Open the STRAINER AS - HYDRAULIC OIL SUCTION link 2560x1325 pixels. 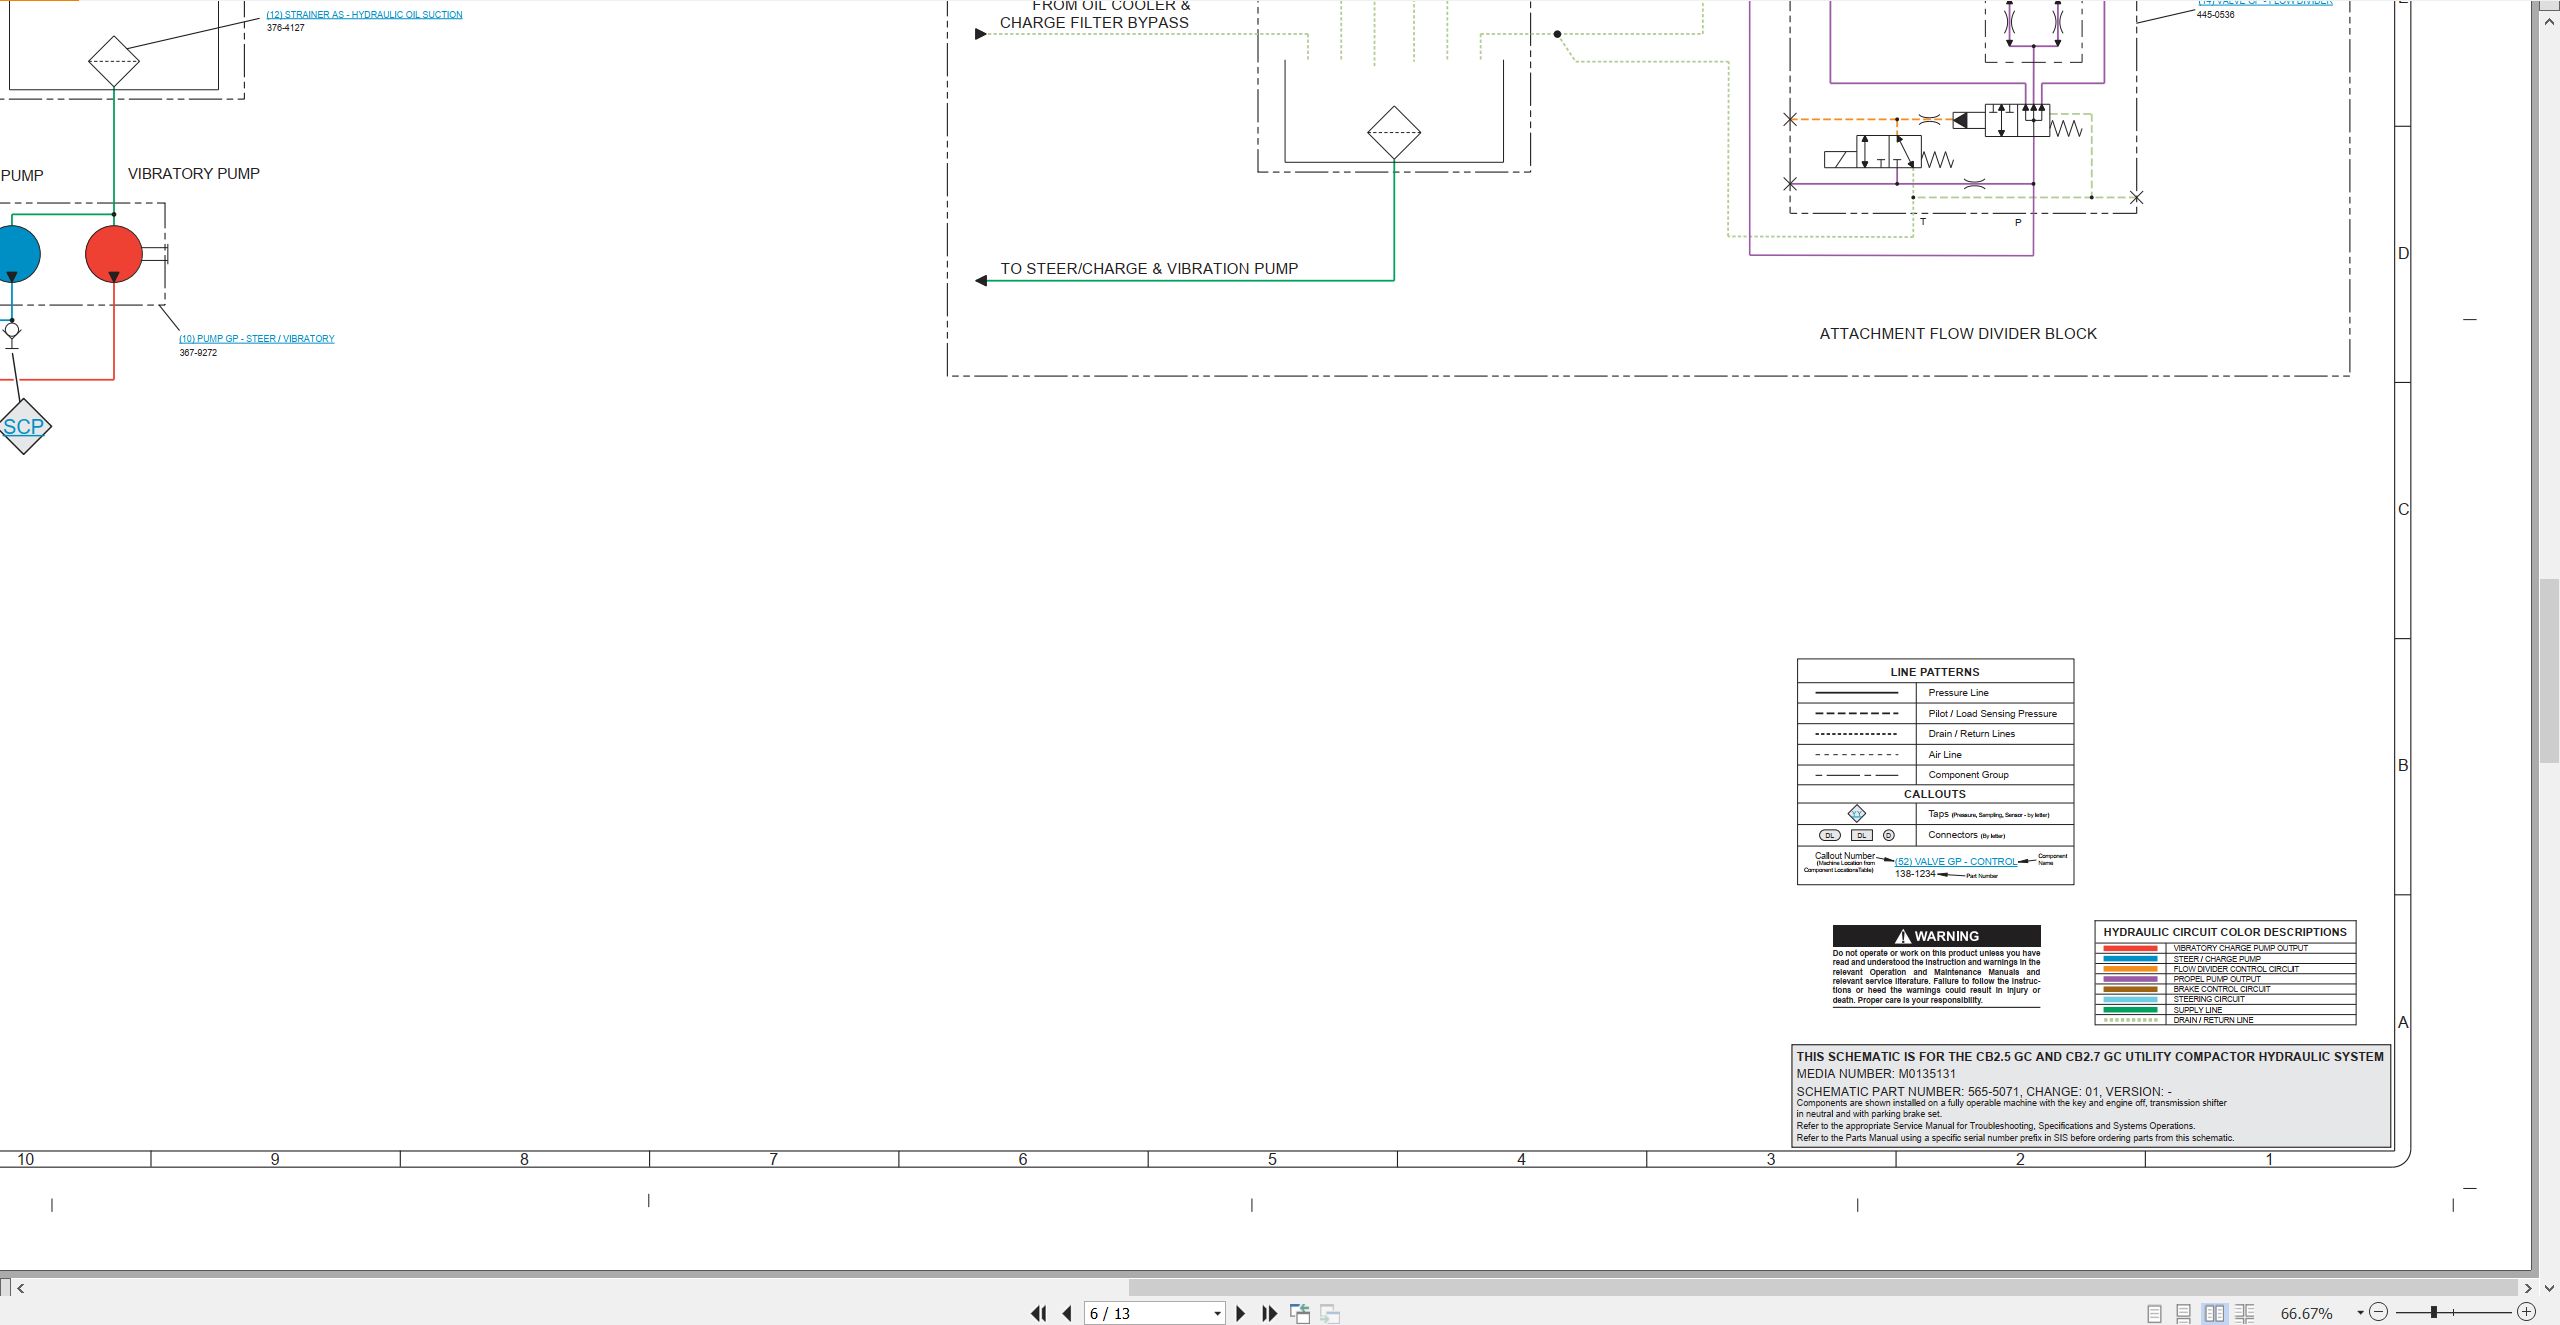pyautogui.click(x=364, y=15)
